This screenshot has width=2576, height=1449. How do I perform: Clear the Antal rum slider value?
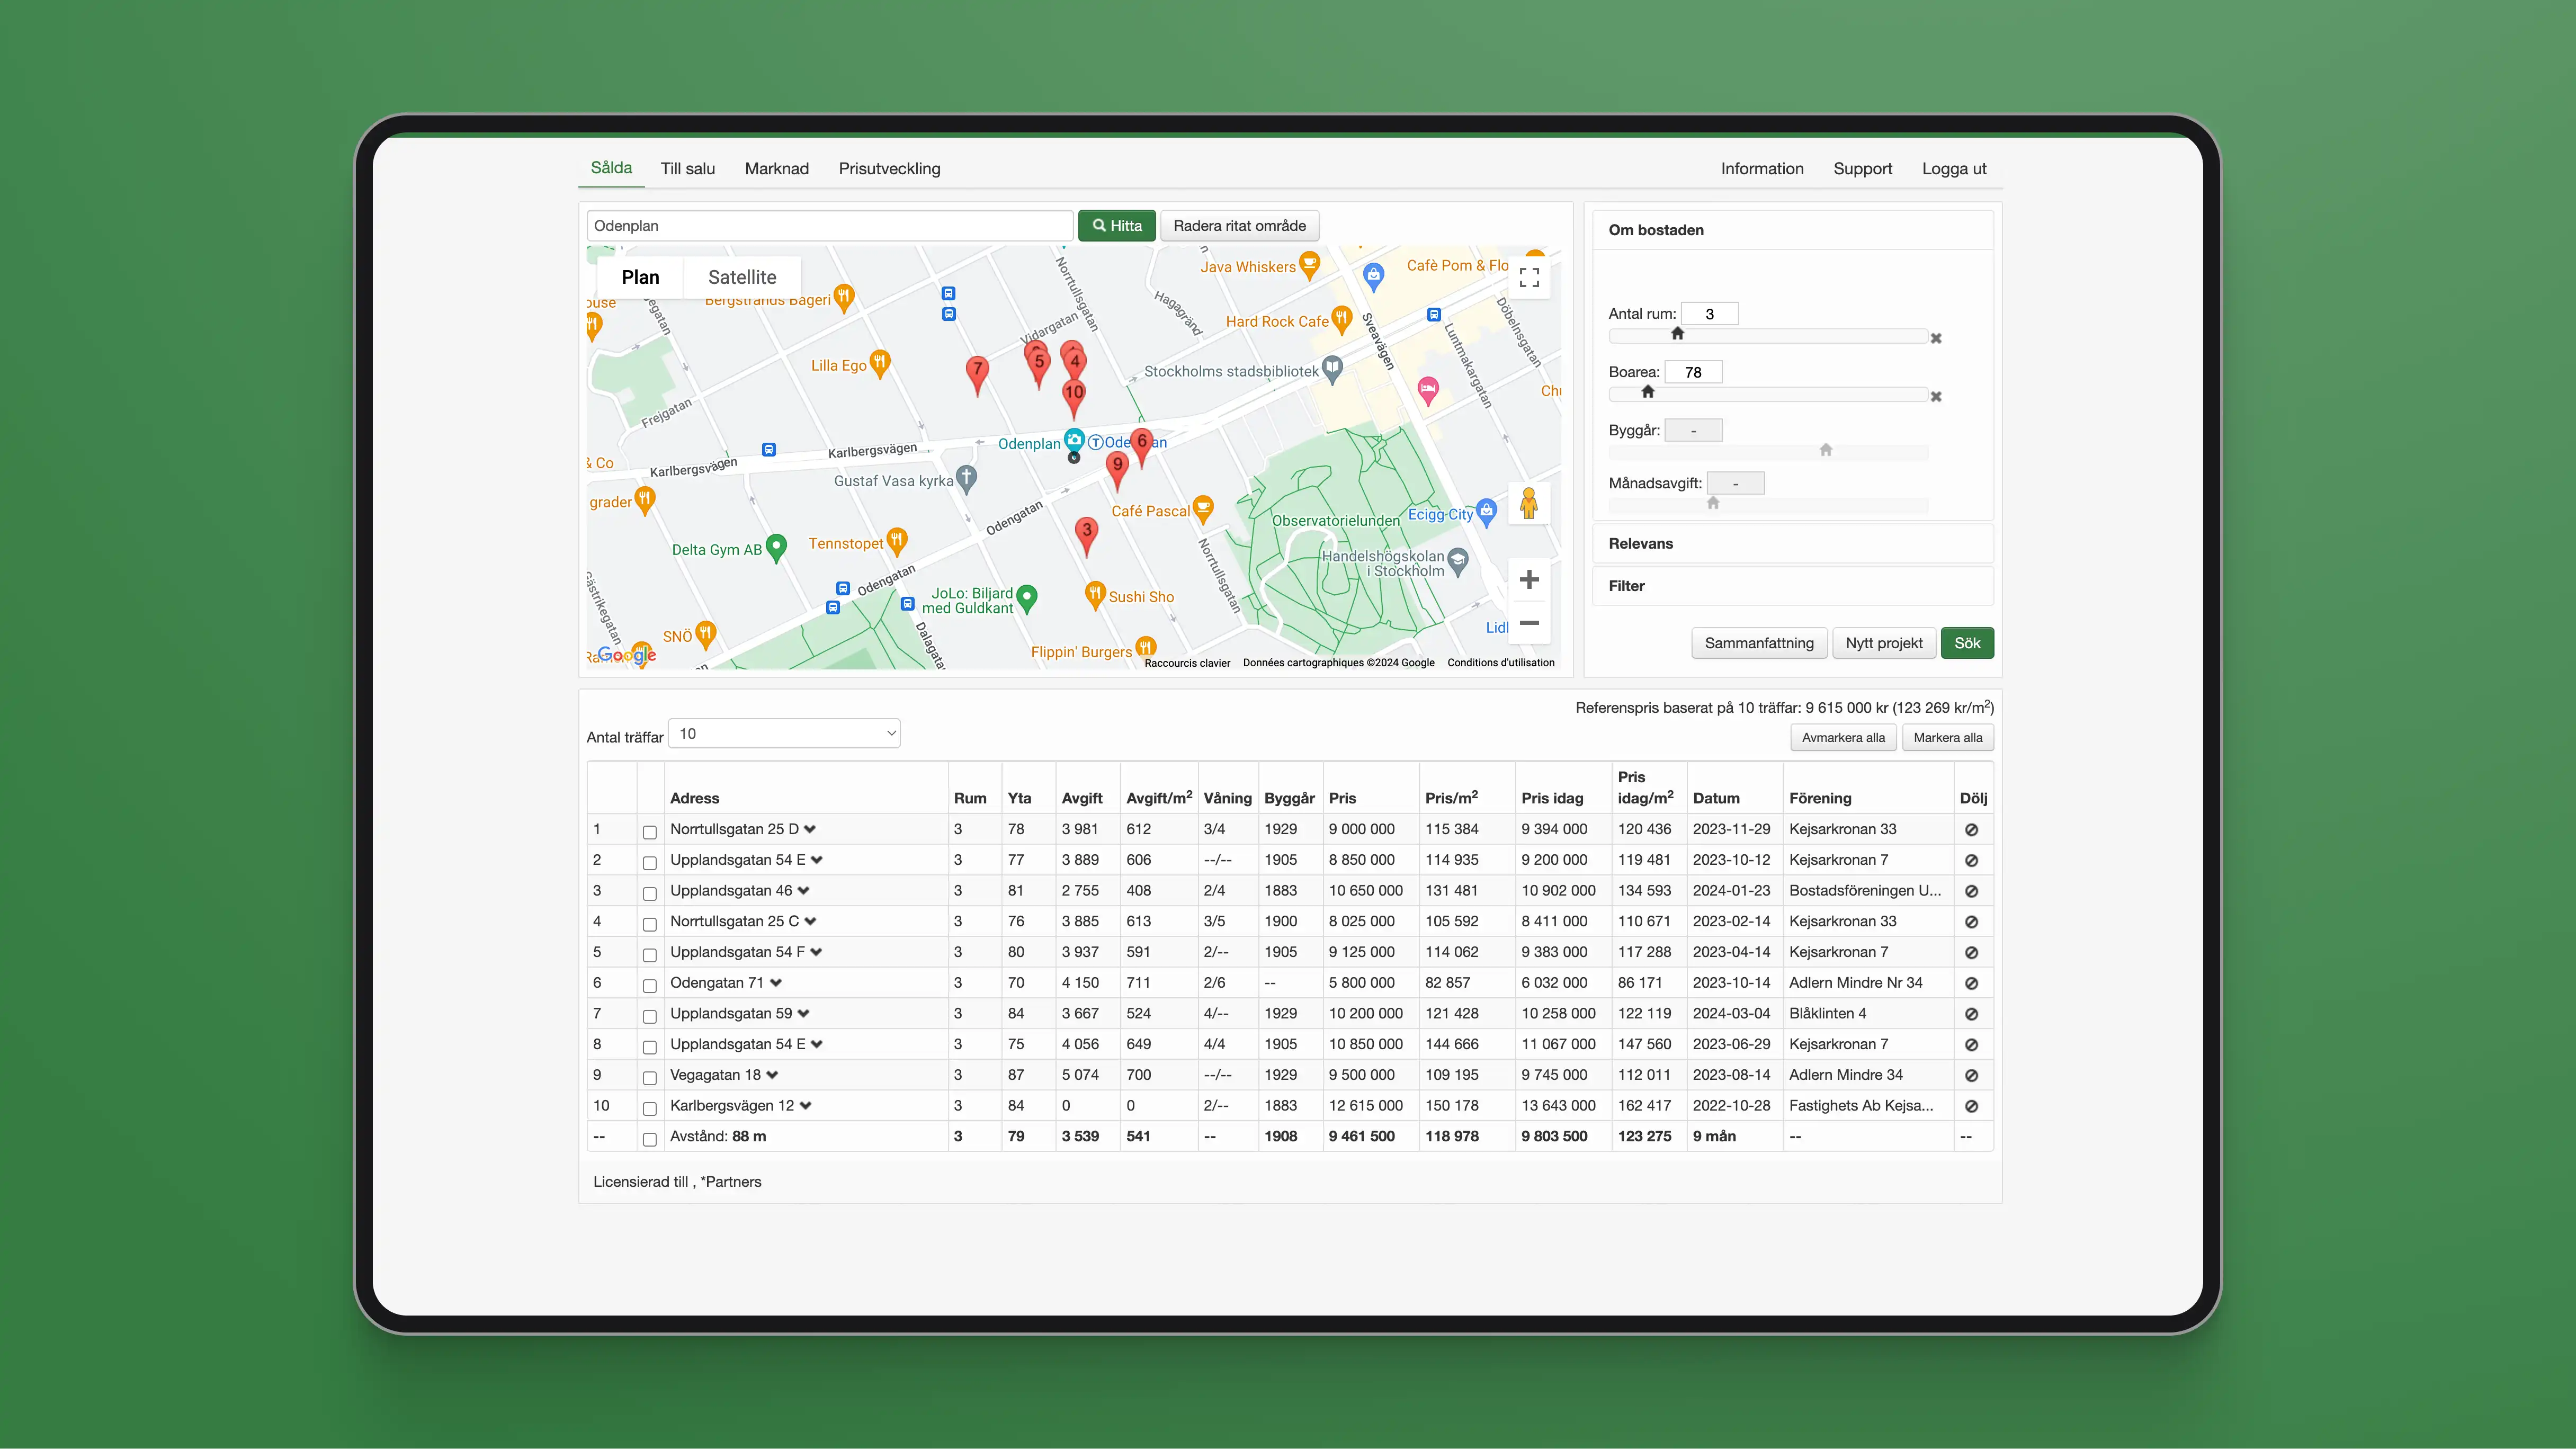click(x=1936, y=339)
